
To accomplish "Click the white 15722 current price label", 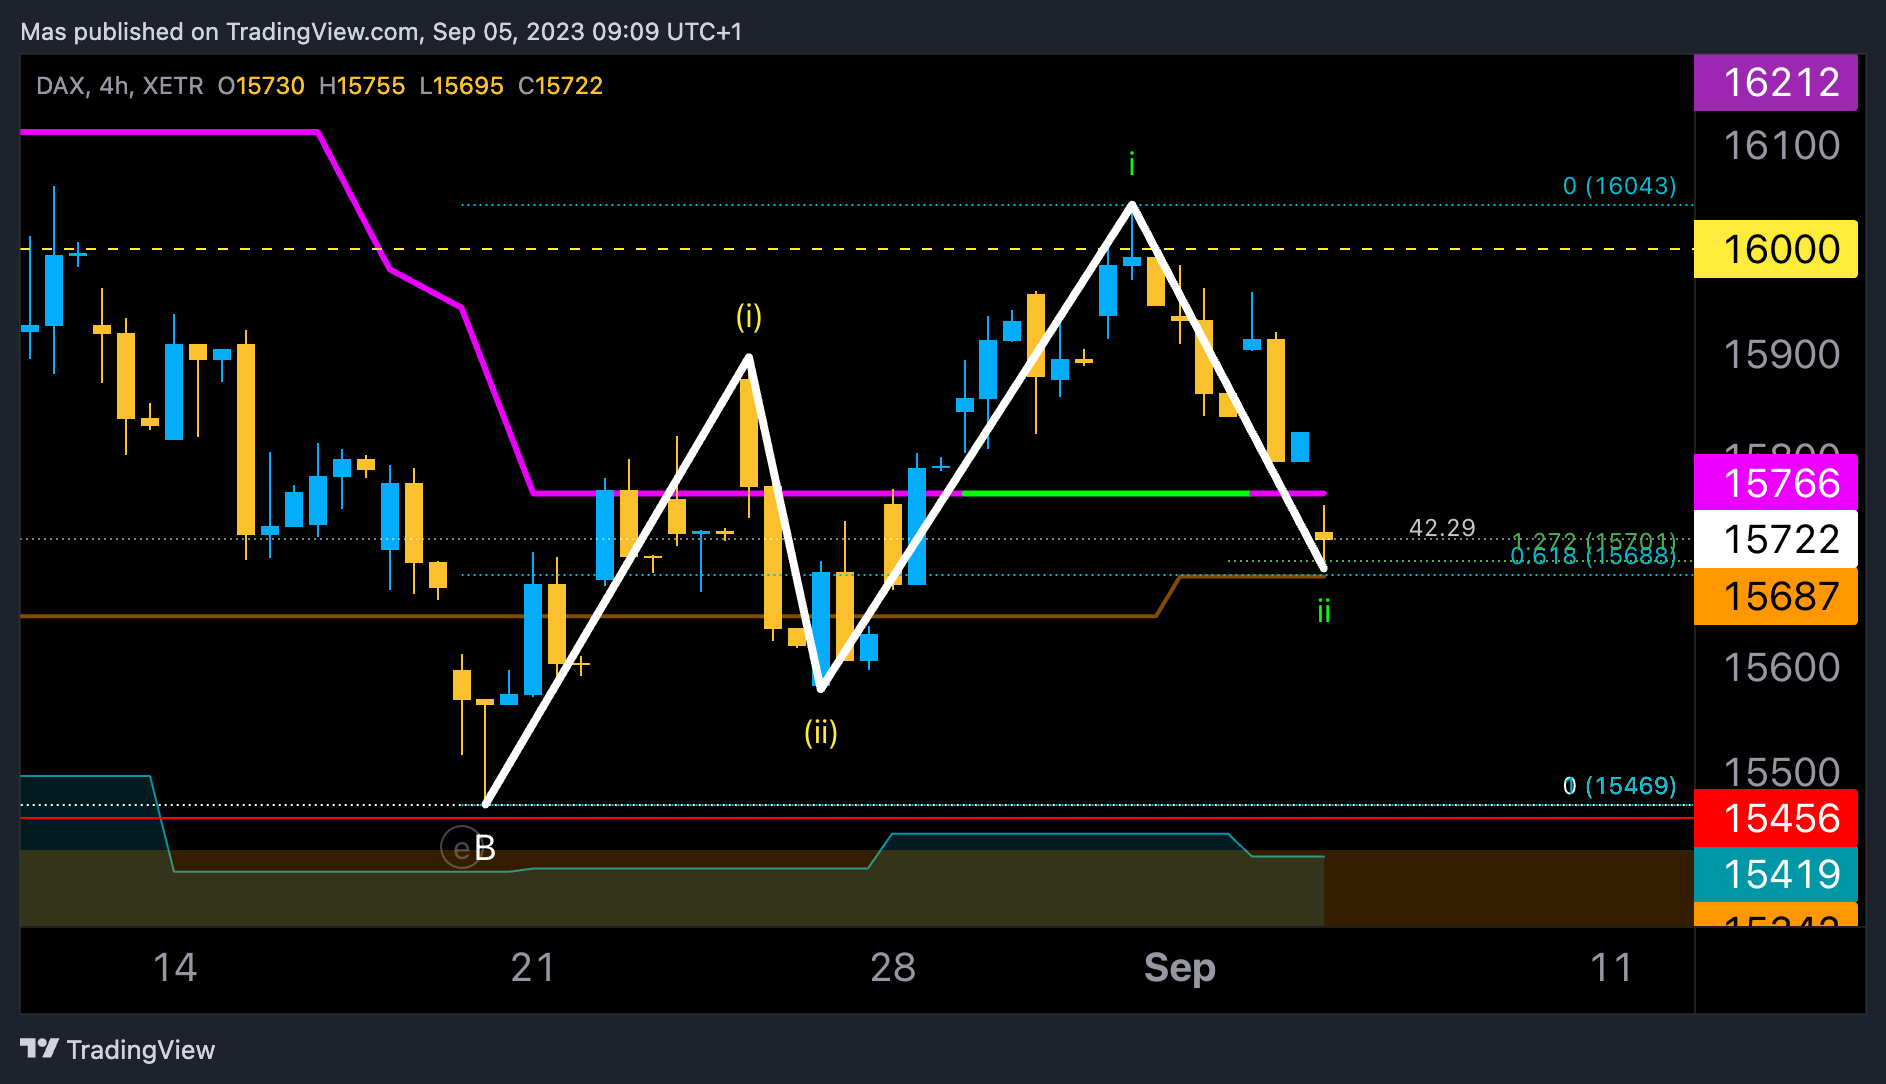I will coord(1775,539).
